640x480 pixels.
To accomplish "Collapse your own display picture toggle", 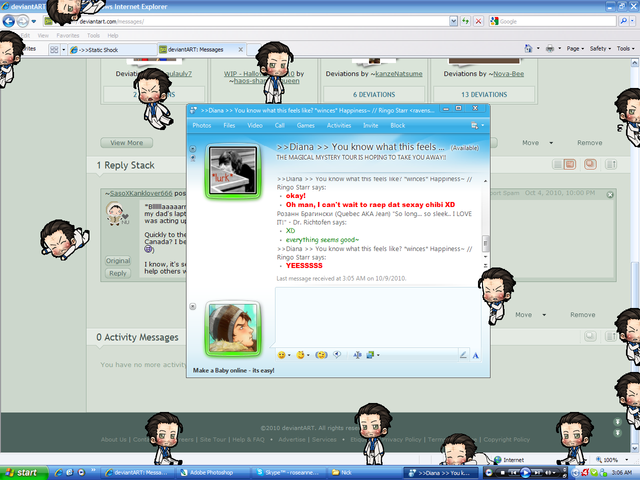I will (193, 306).
